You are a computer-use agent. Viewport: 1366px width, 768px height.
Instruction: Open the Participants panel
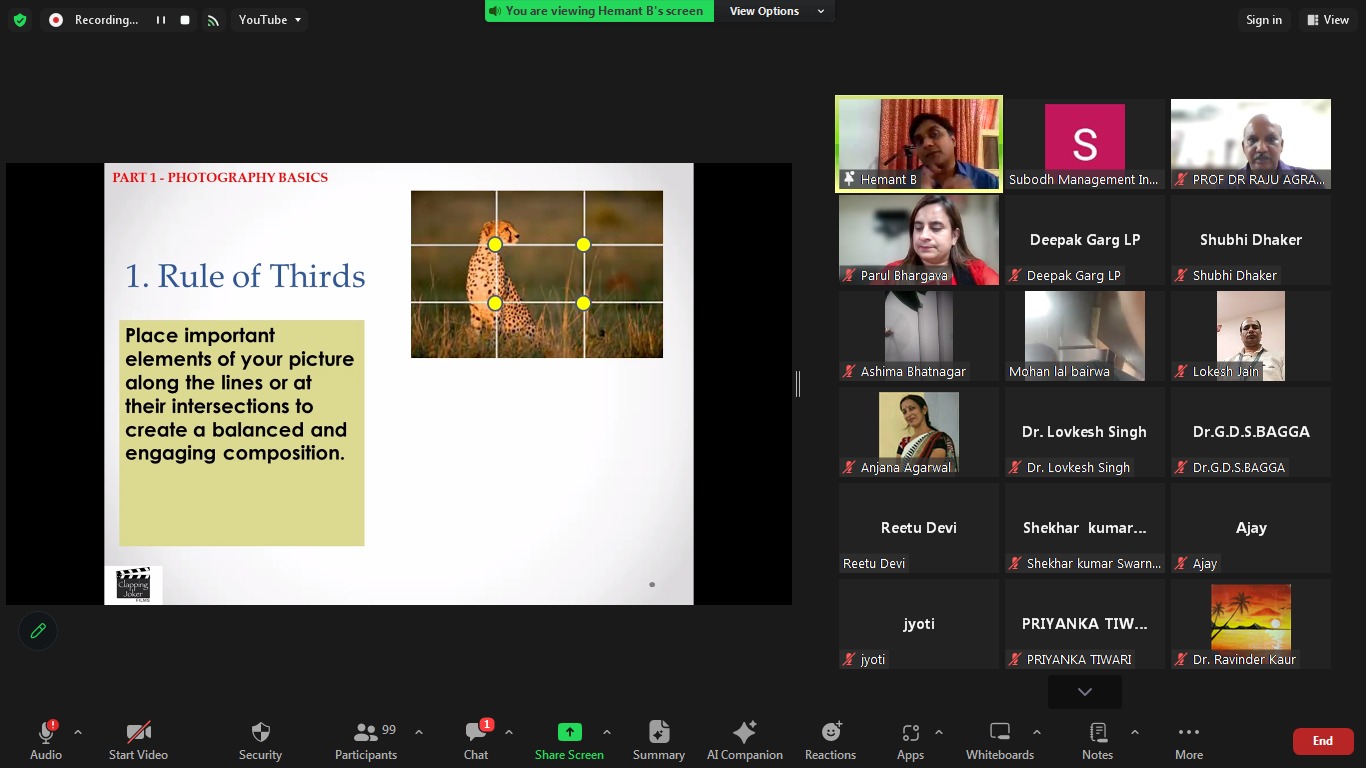click(x=366, y=740)
